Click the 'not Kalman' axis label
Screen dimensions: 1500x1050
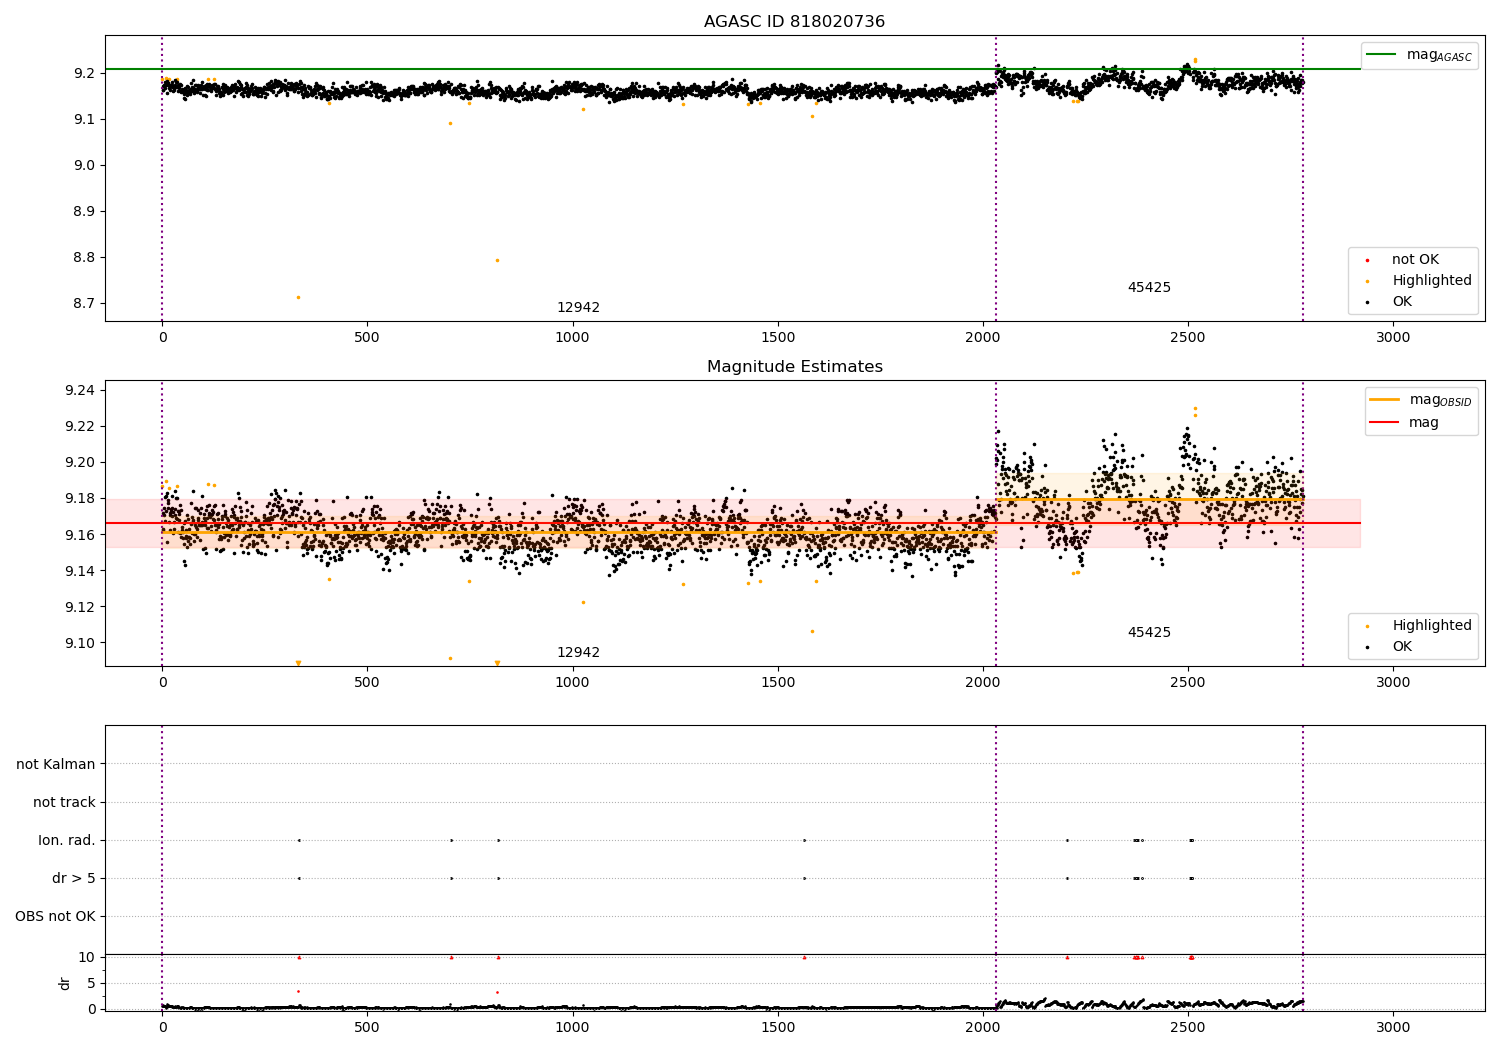(x=56, y=765)
